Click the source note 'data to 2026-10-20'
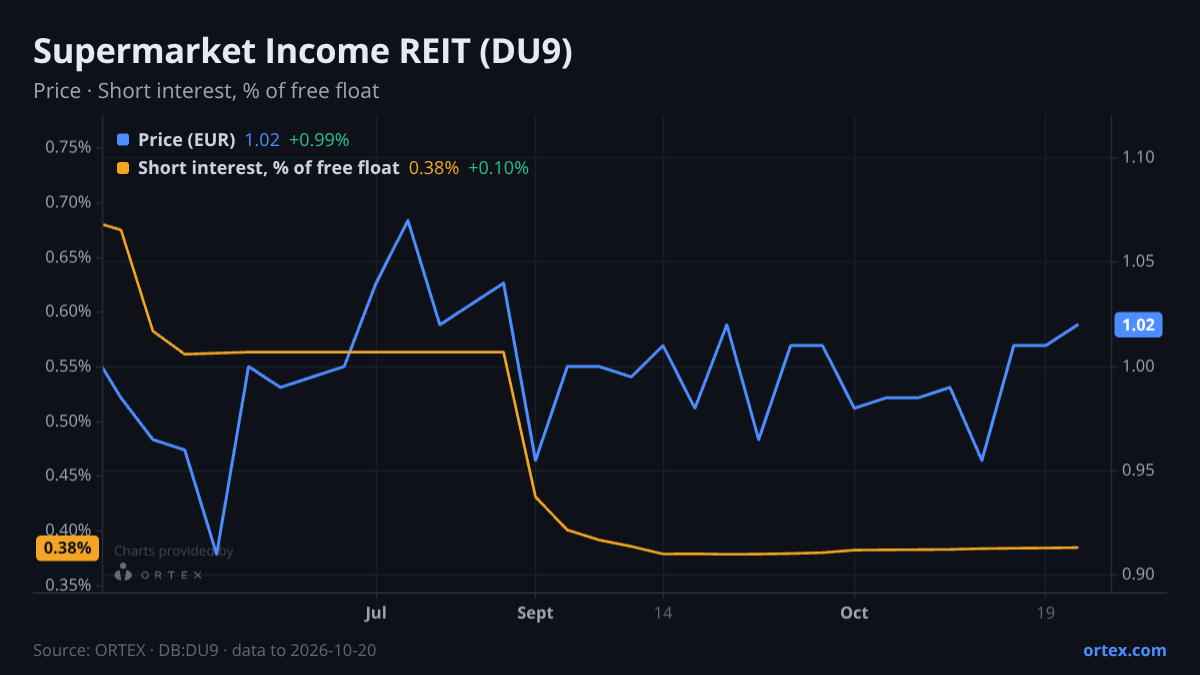Screen dimensions: 1200x675 pyautogui.click(x=304, y=650)
